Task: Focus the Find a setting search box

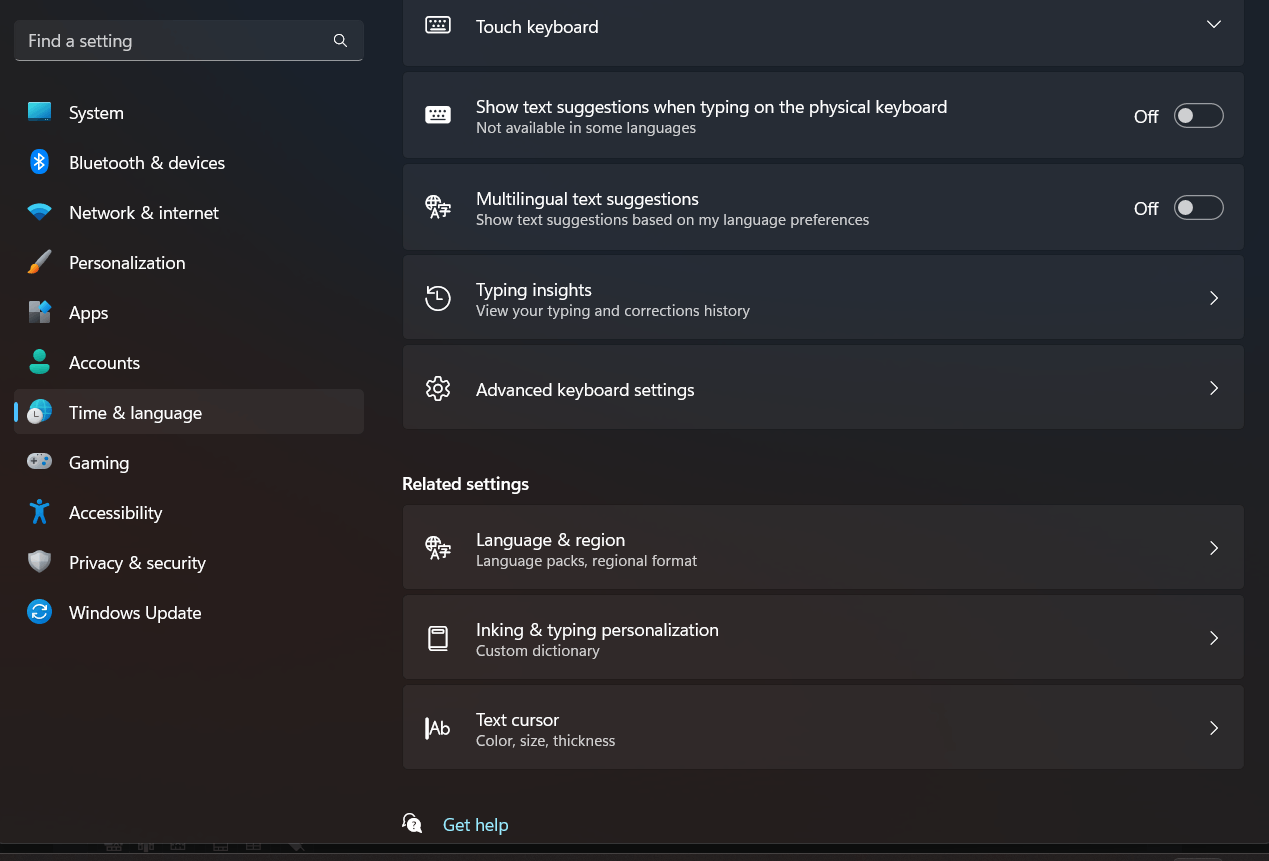Action: [x=175, y=41]
